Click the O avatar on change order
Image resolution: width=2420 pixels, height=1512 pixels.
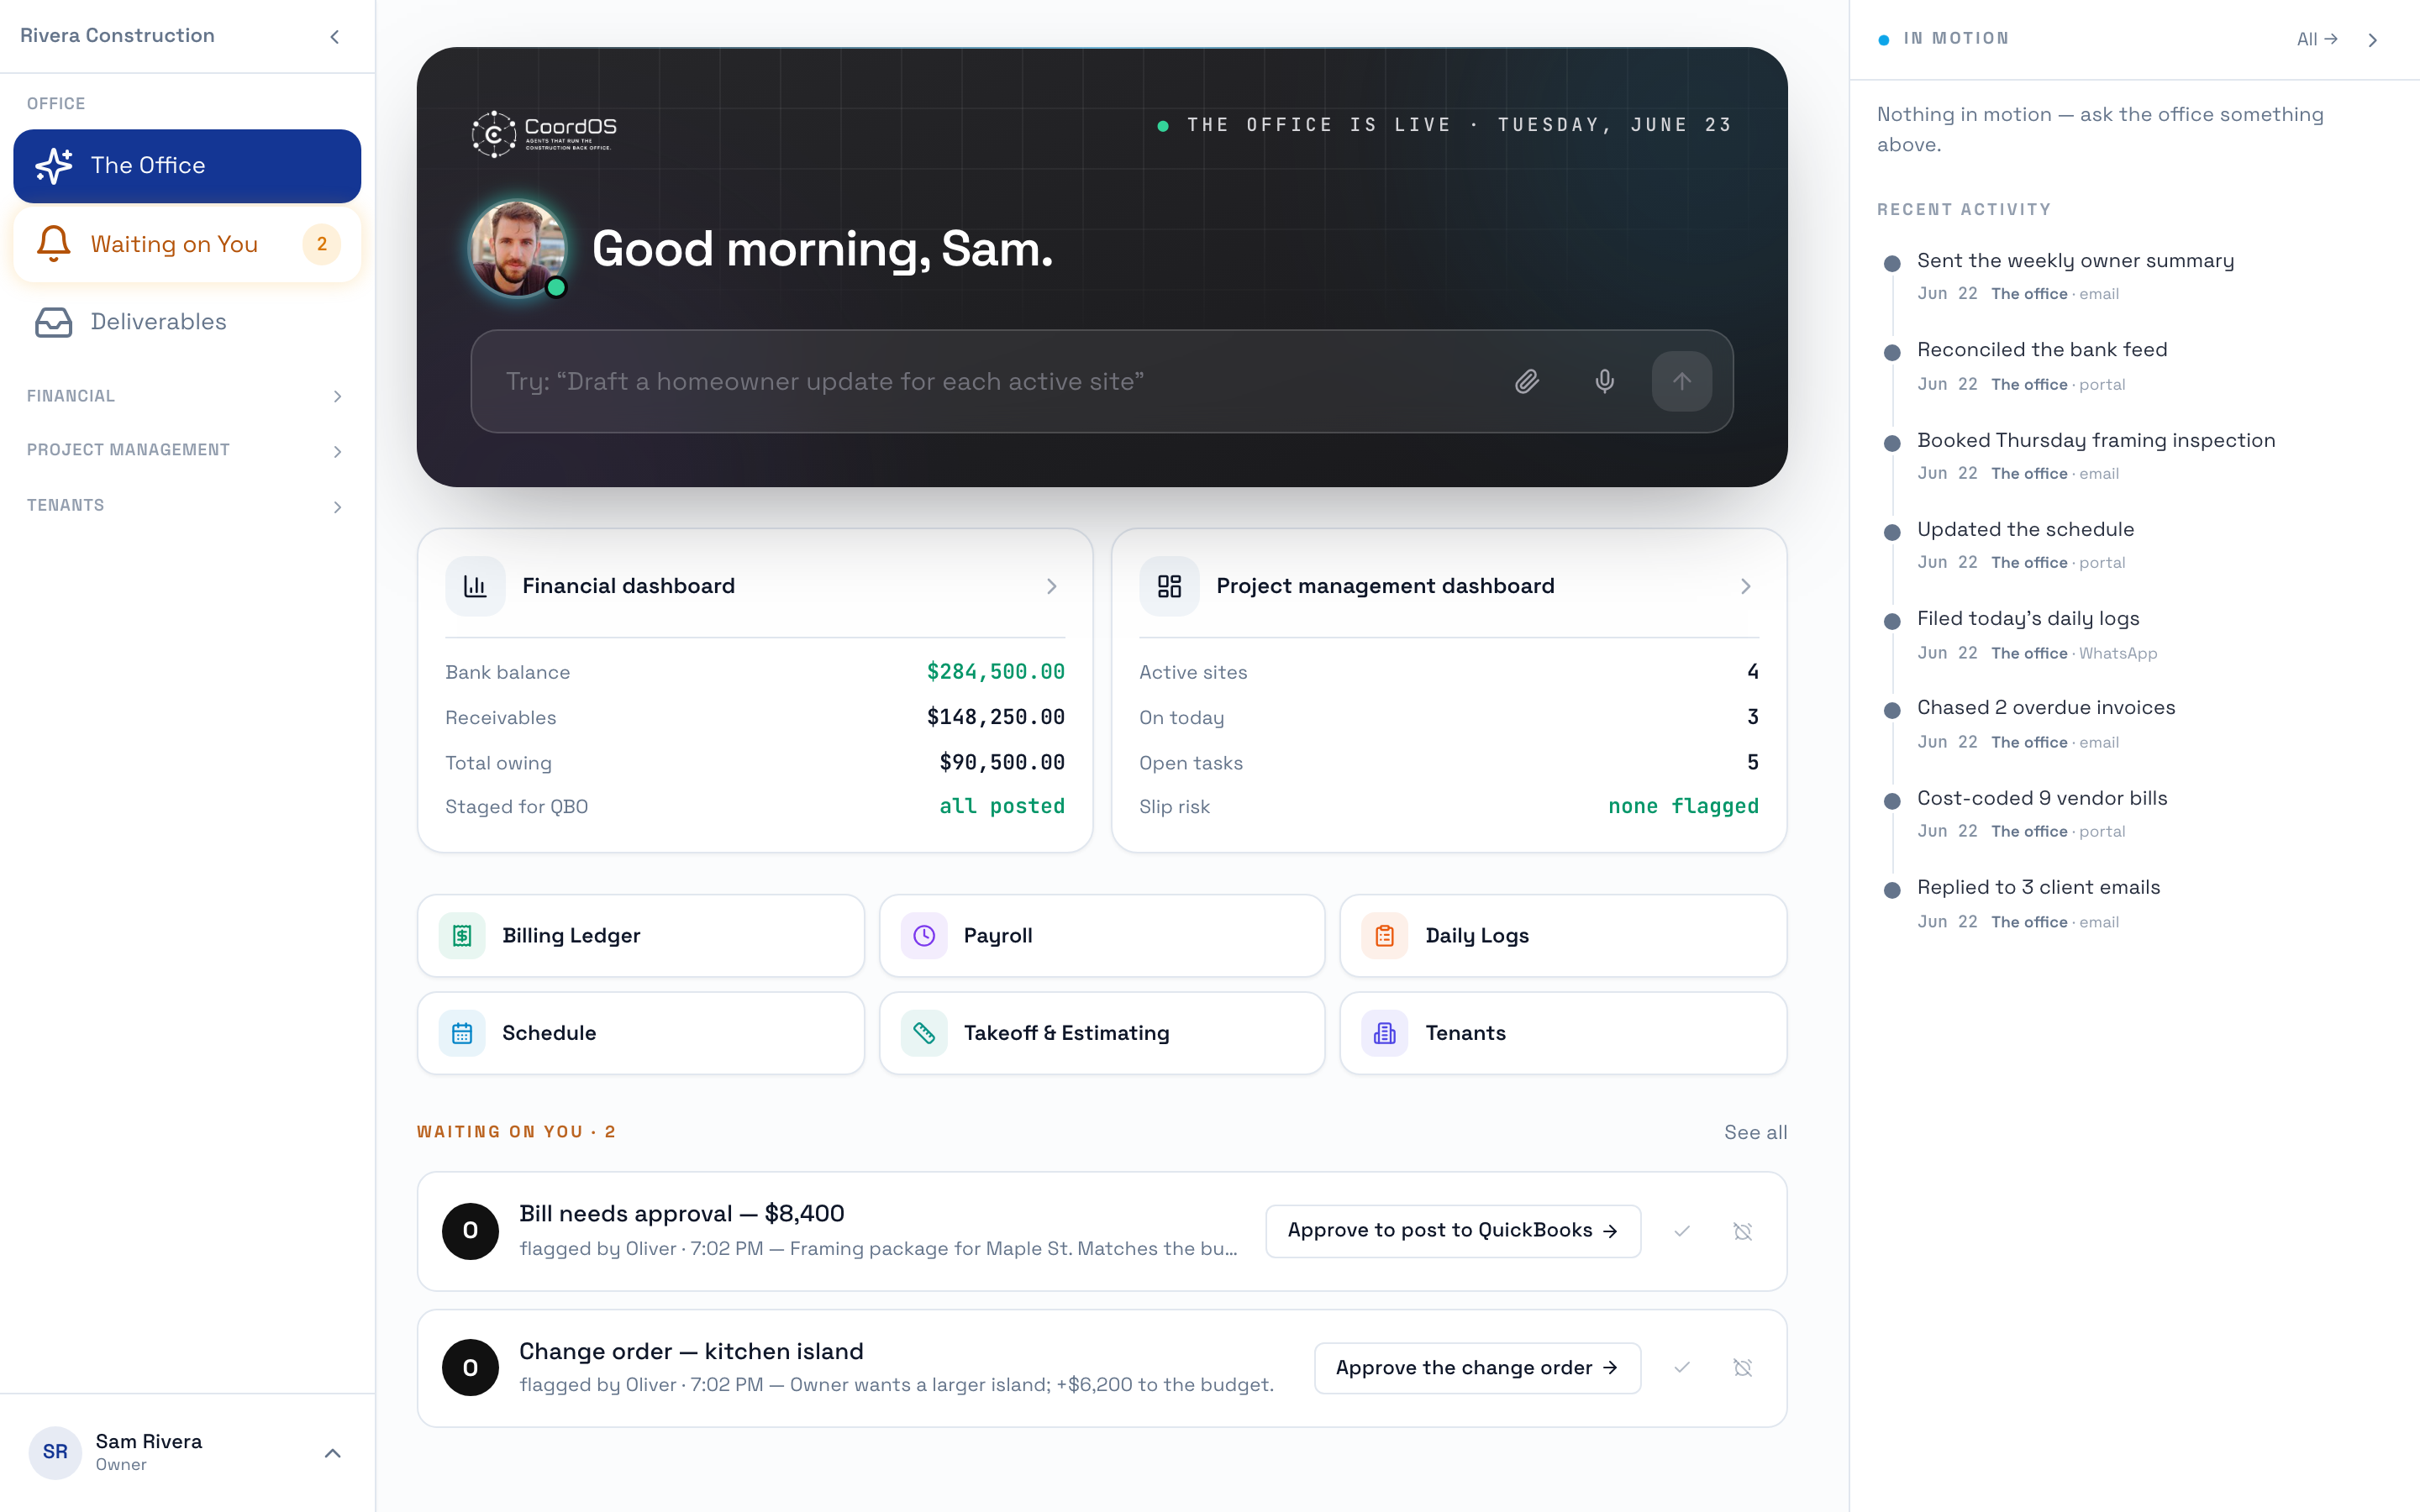[470, 1368]
